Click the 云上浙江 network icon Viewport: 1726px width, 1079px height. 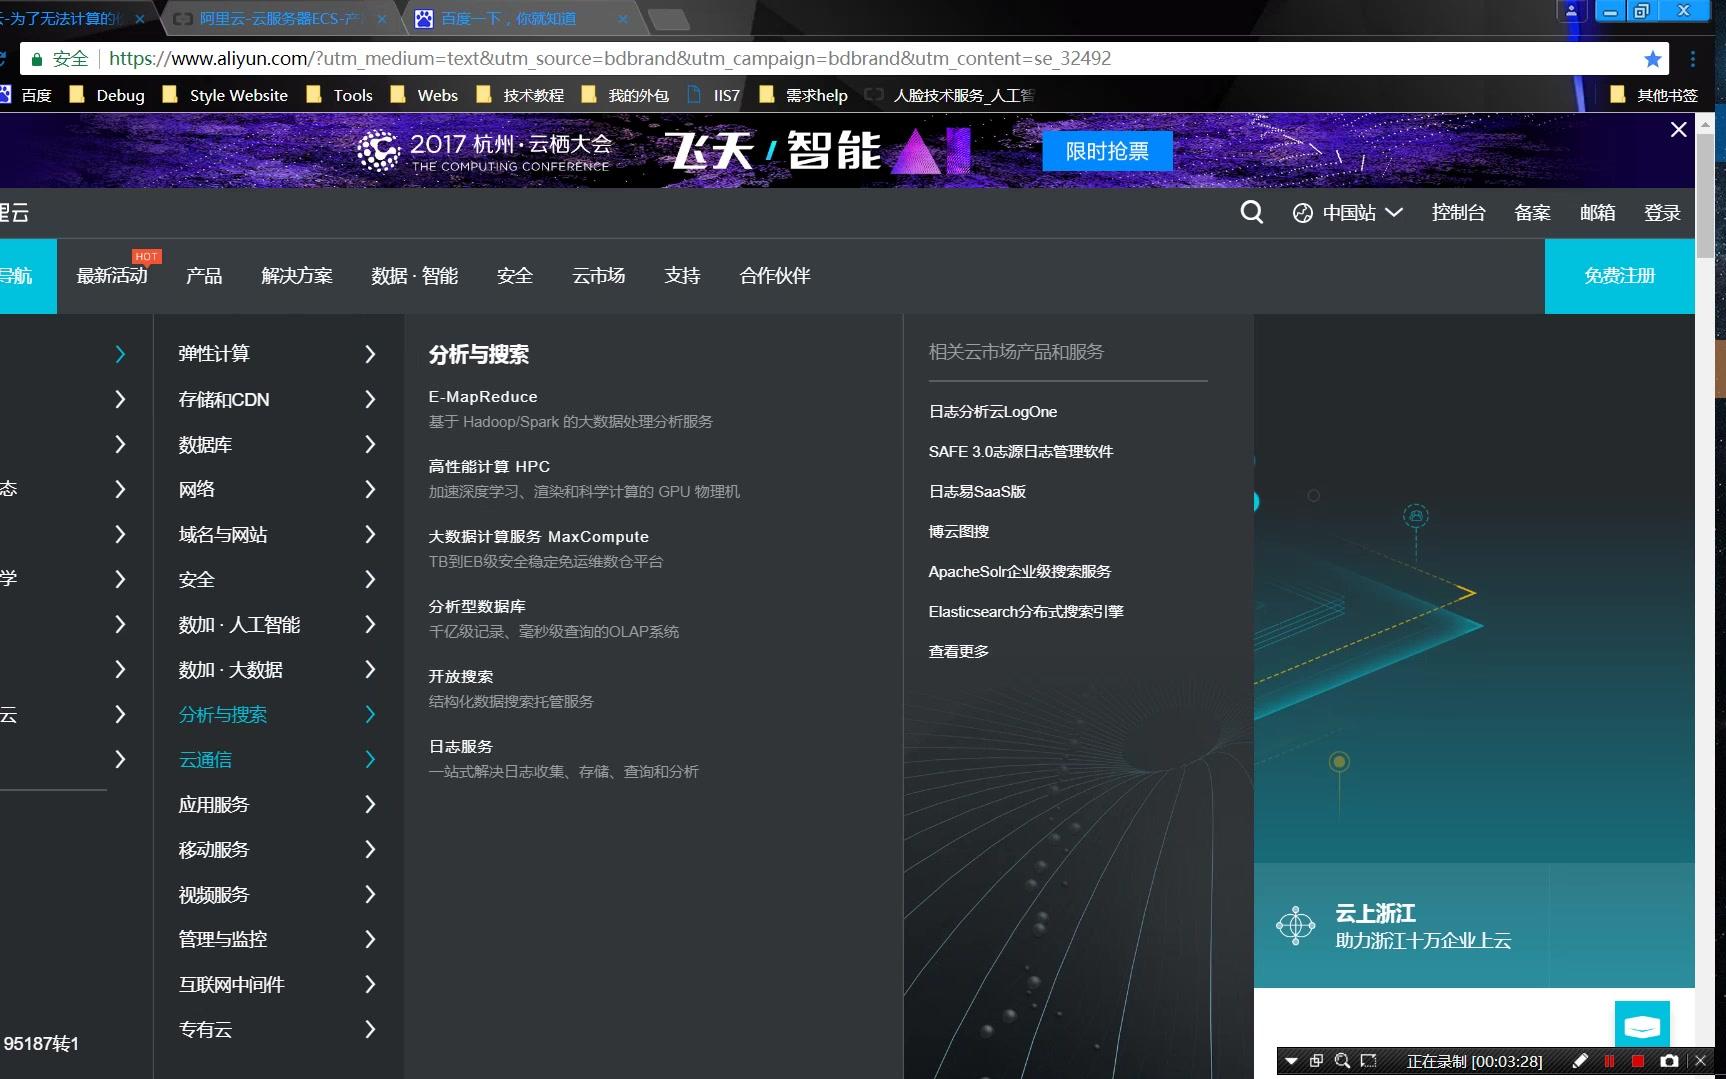[x=1296, y=925]
